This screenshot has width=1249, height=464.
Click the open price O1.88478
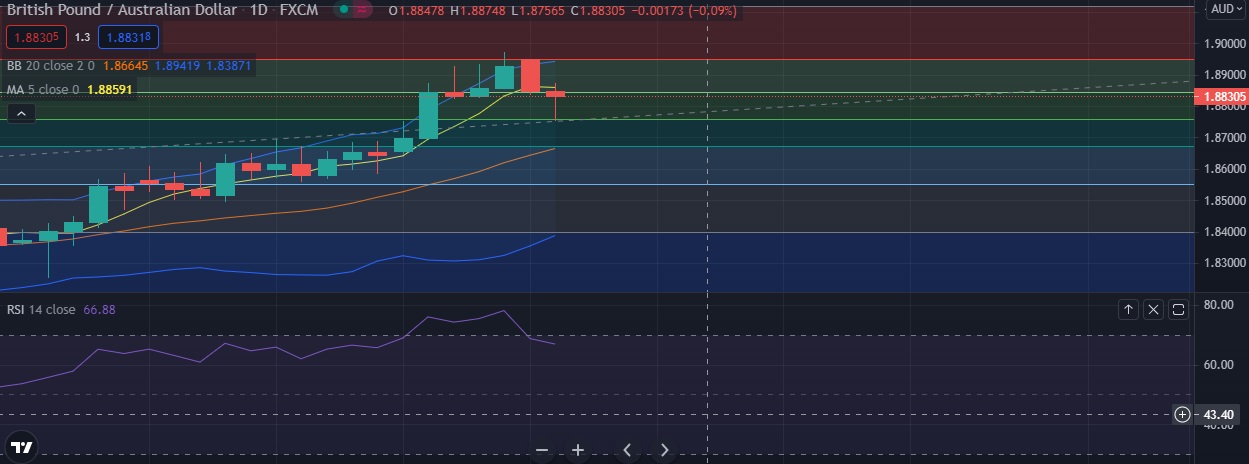416,10
